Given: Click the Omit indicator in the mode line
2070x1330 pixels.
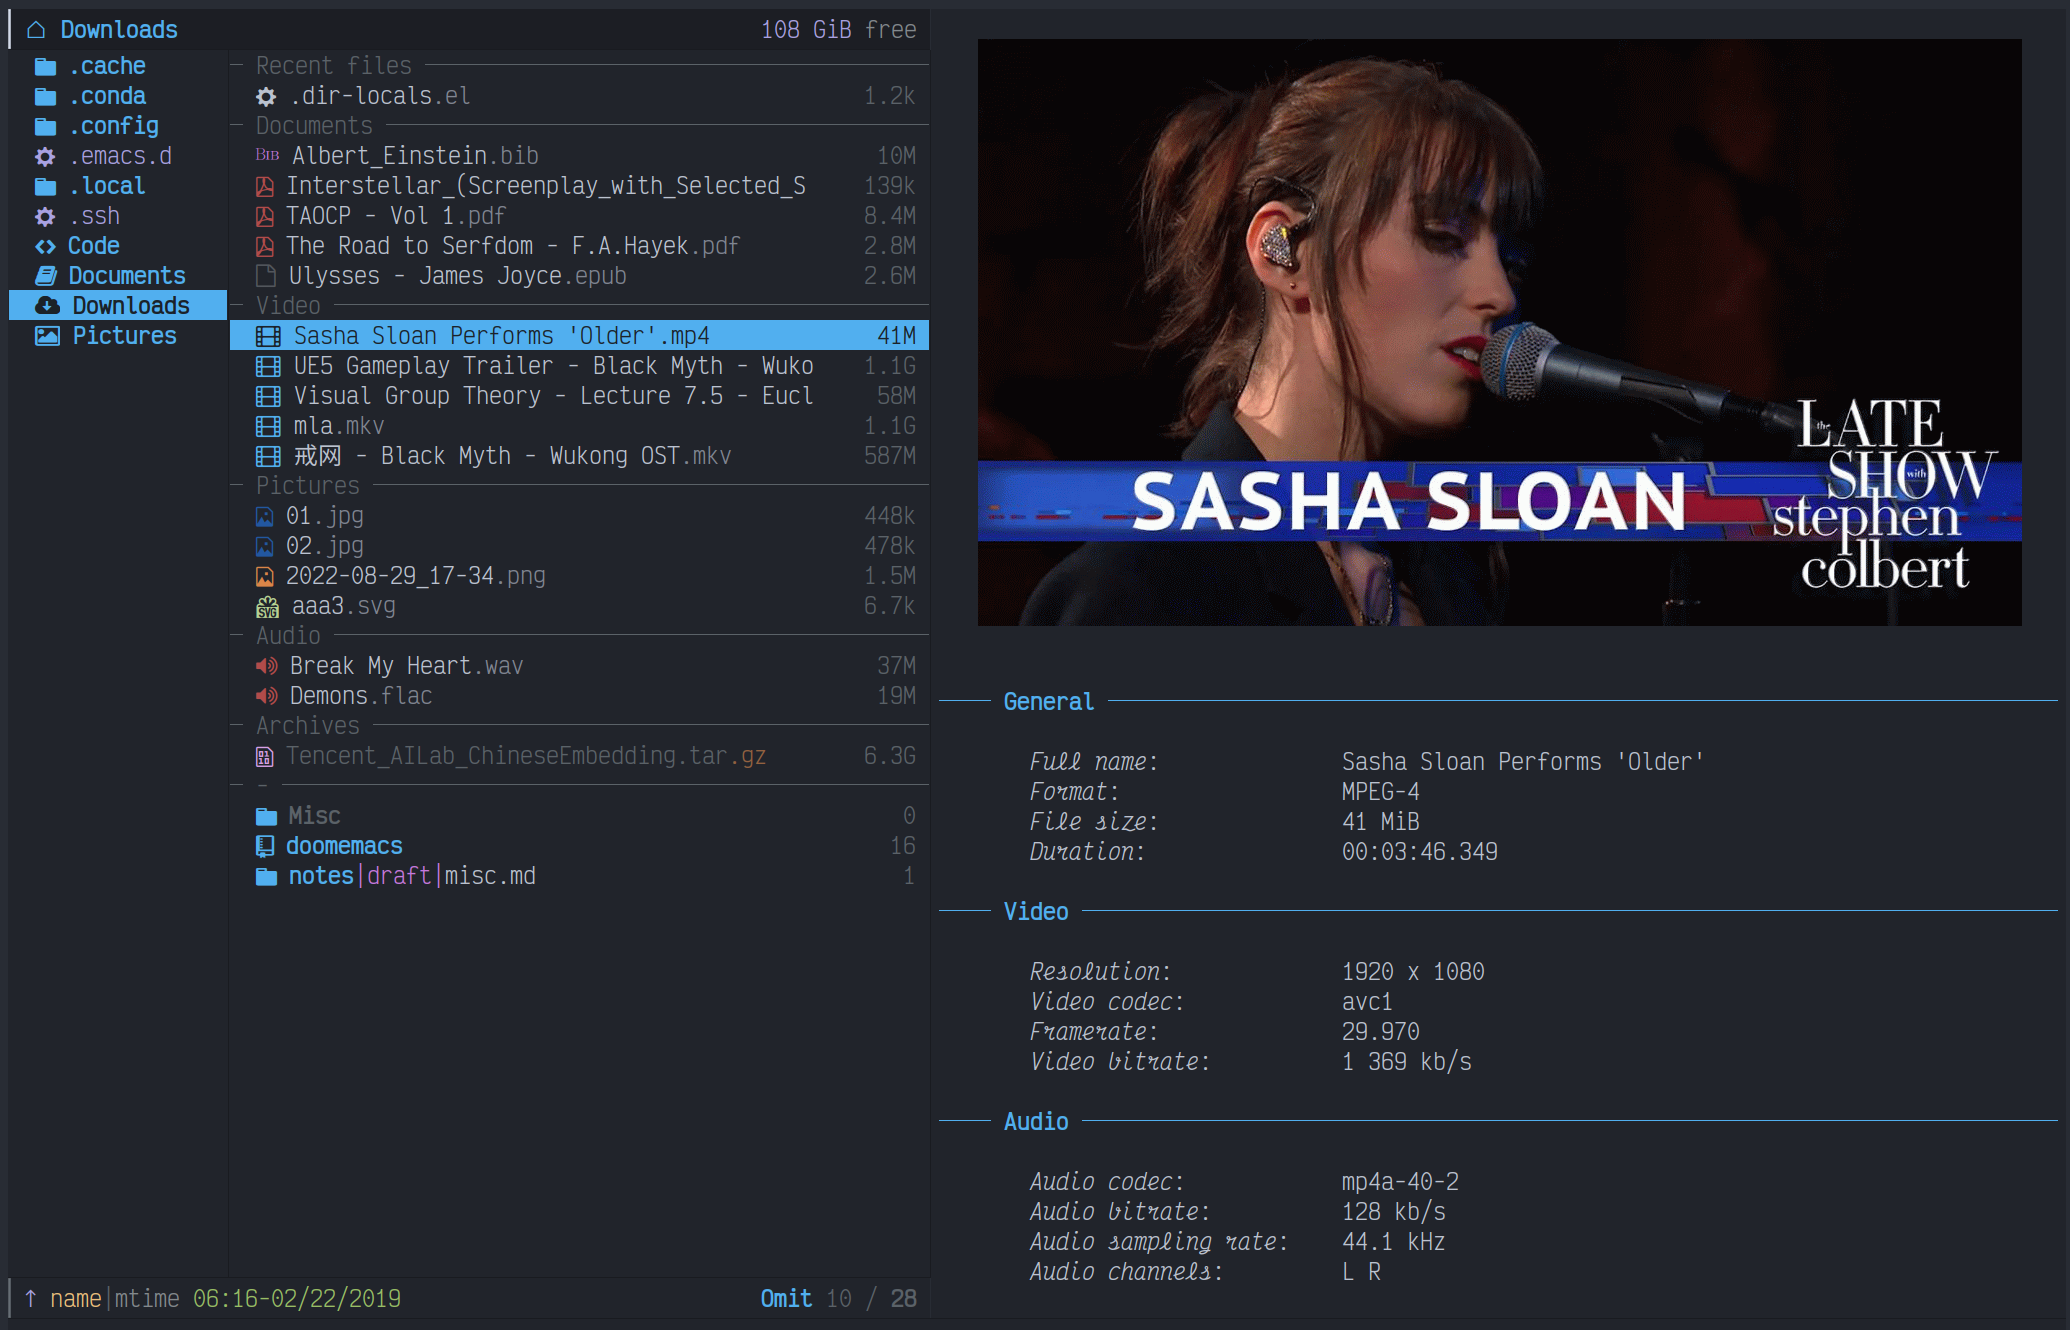Looking at the screenshot, I should (x=785, y=1299).
